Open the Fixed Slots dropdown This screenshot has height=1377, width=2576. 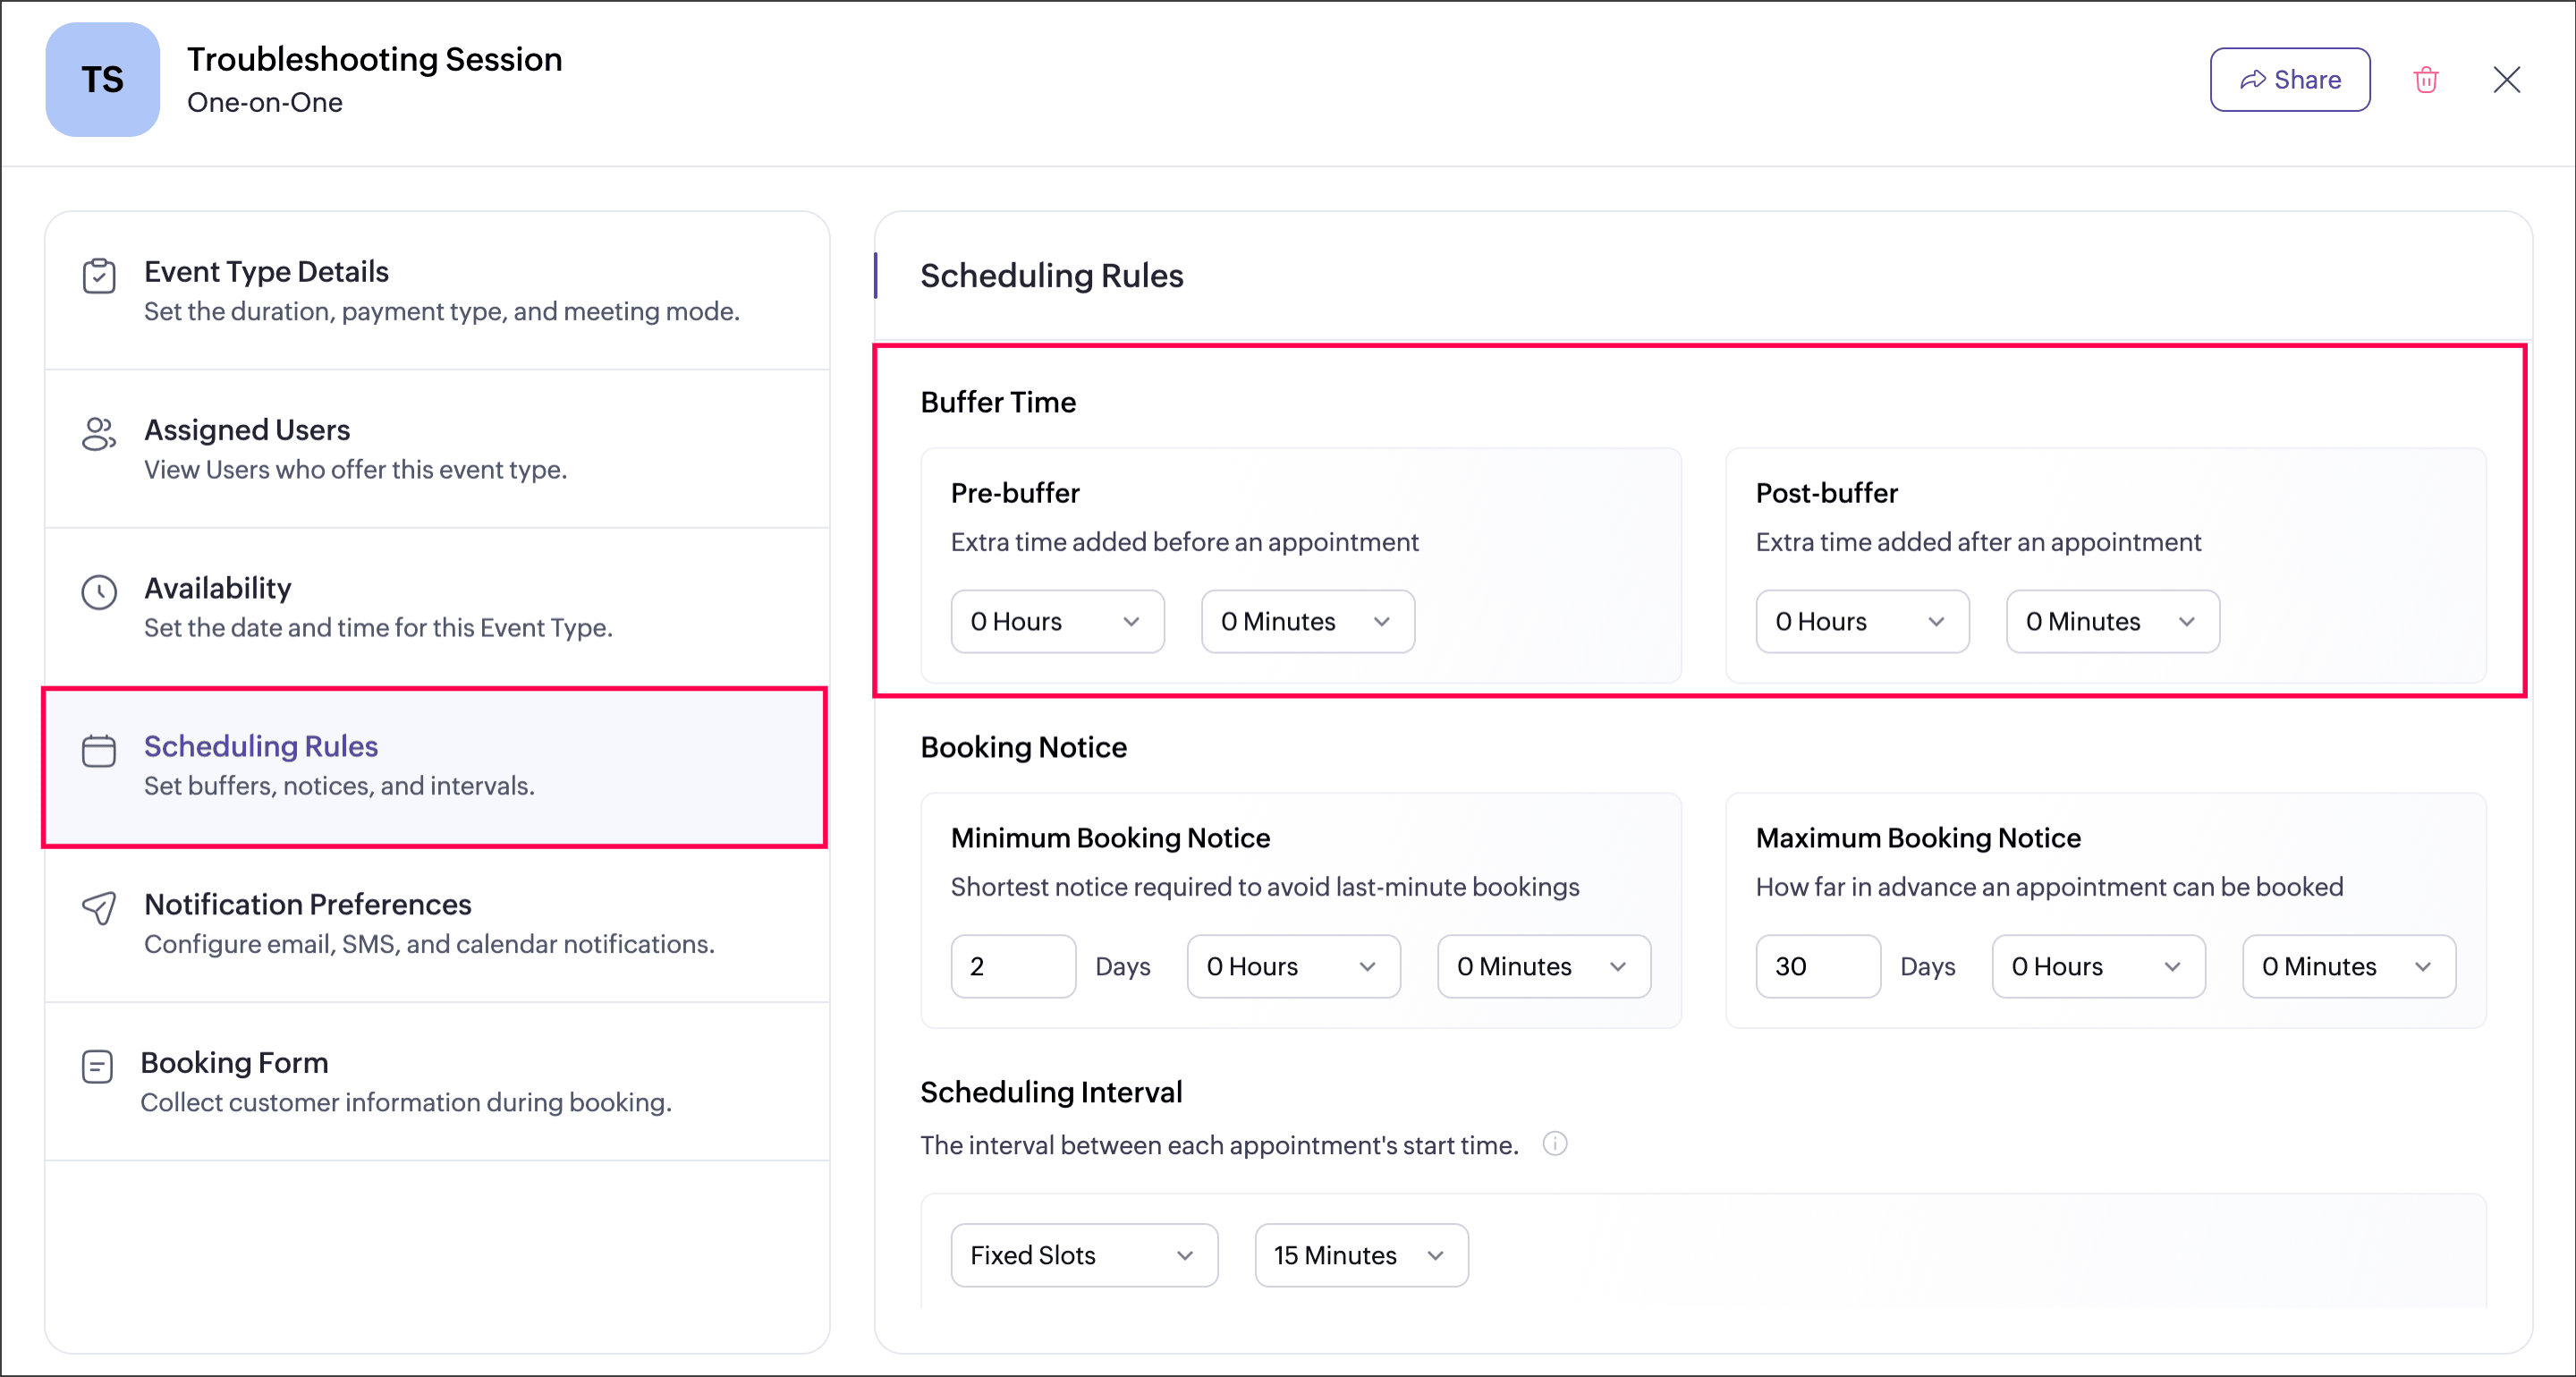pos(1084,1255)
